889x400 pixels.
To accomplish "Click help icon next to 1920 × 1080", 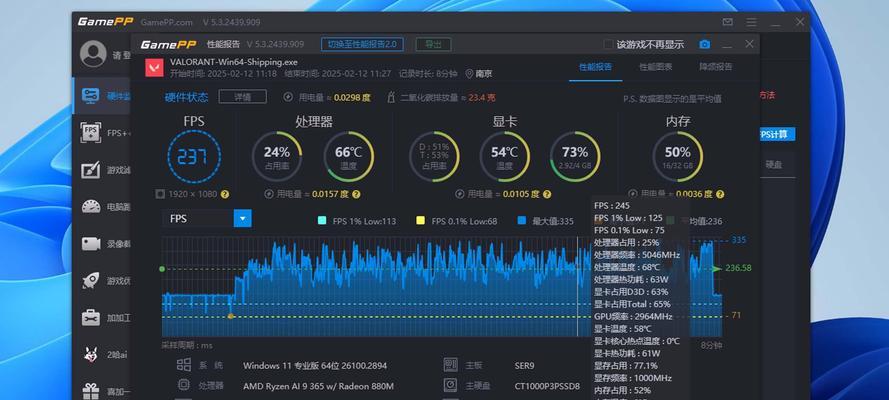I will (x=225, y=194).
